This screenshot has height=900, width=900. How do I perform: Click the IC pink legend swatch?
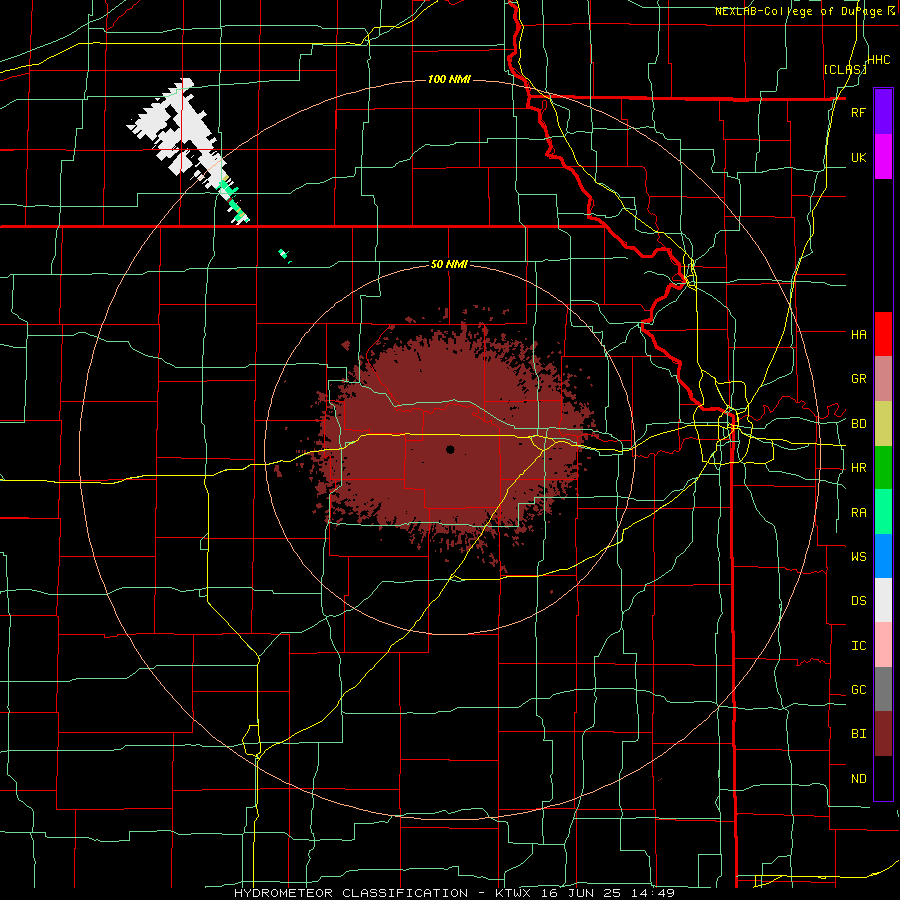click(x=883, y=645)
